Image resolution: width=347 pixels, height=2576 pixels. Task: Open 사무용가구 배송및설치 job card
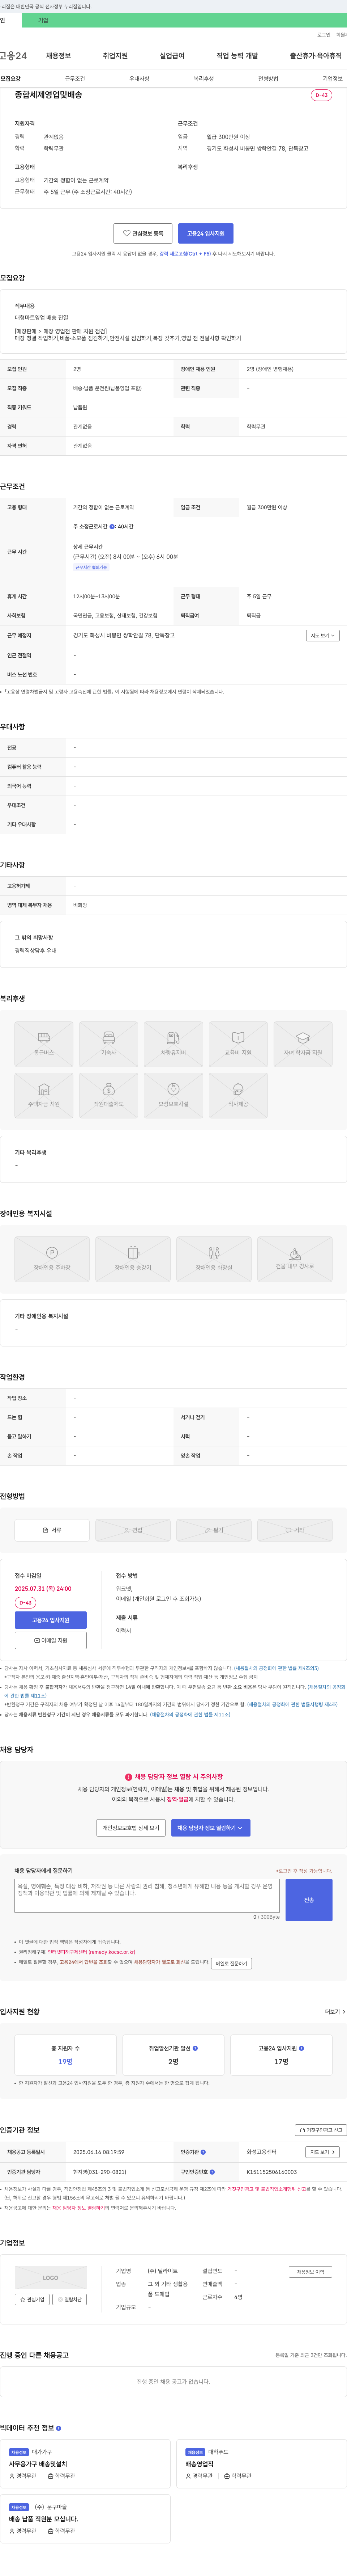click(x=85, y=2464)
